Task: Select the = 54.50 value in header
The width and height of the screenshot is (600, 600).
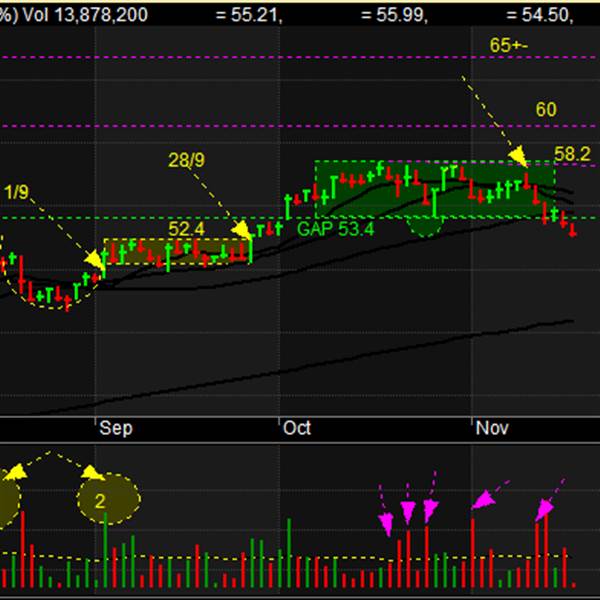Action: pos(540,15)
